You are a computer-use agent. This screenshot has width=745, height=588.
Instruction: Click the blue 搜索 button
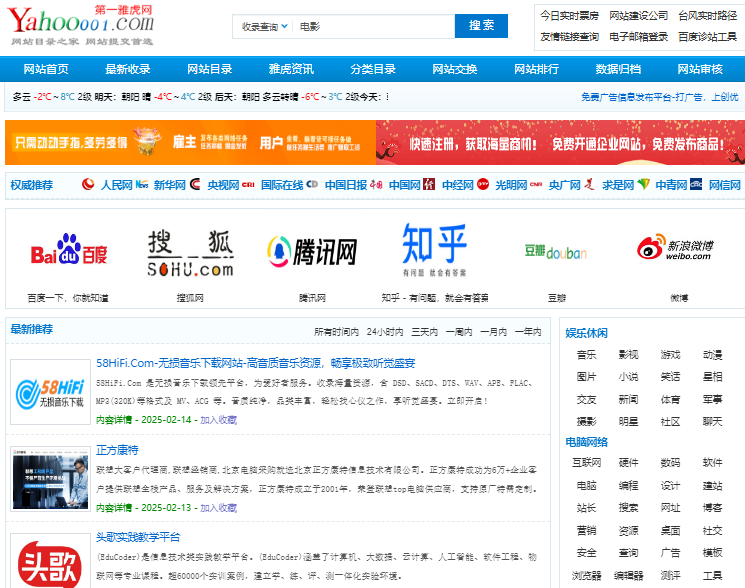481,26
